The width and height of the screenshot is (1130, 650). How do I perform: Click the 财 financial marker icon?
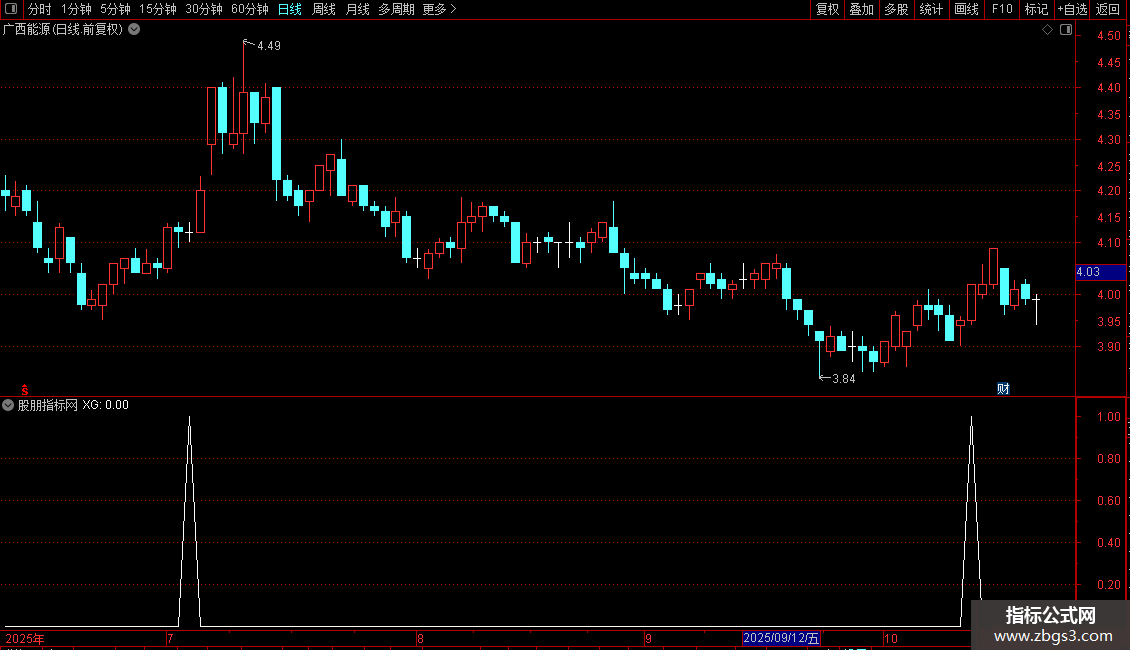[1002, 389]
